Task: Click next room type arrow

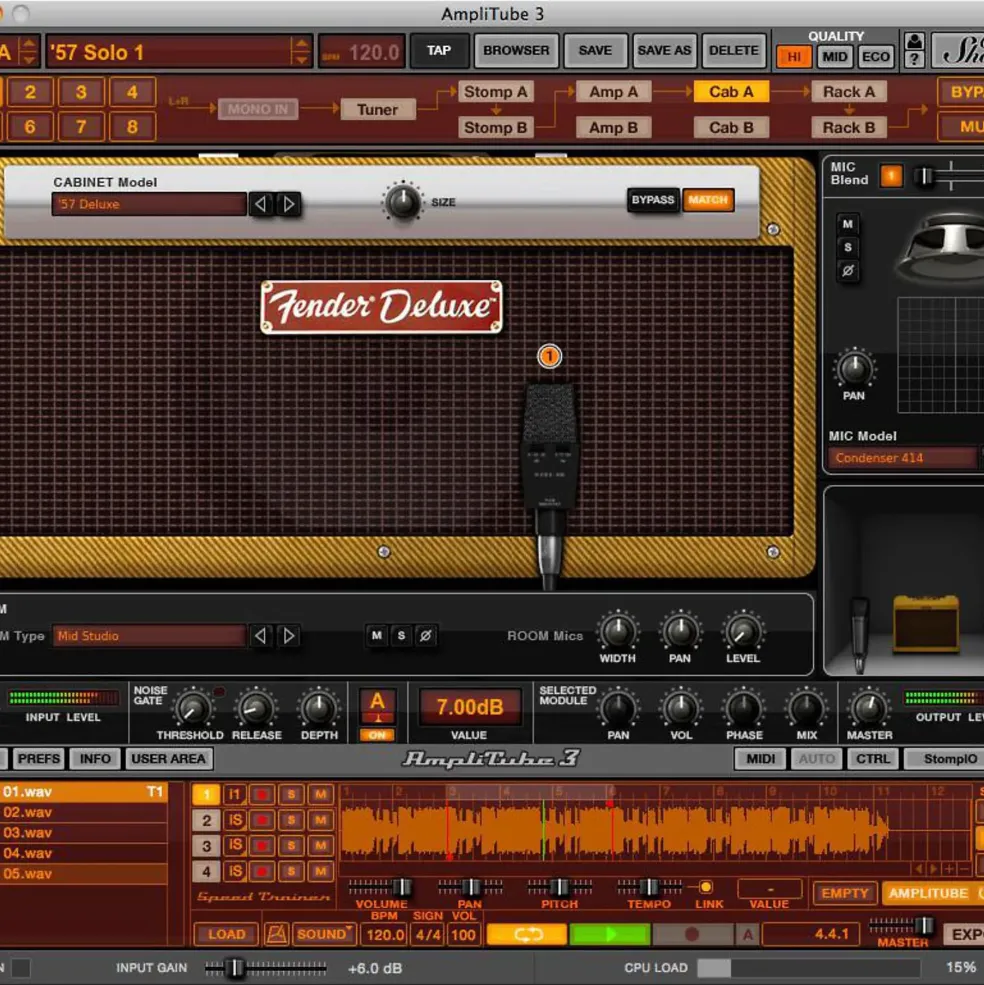Action: click(288, 636)
